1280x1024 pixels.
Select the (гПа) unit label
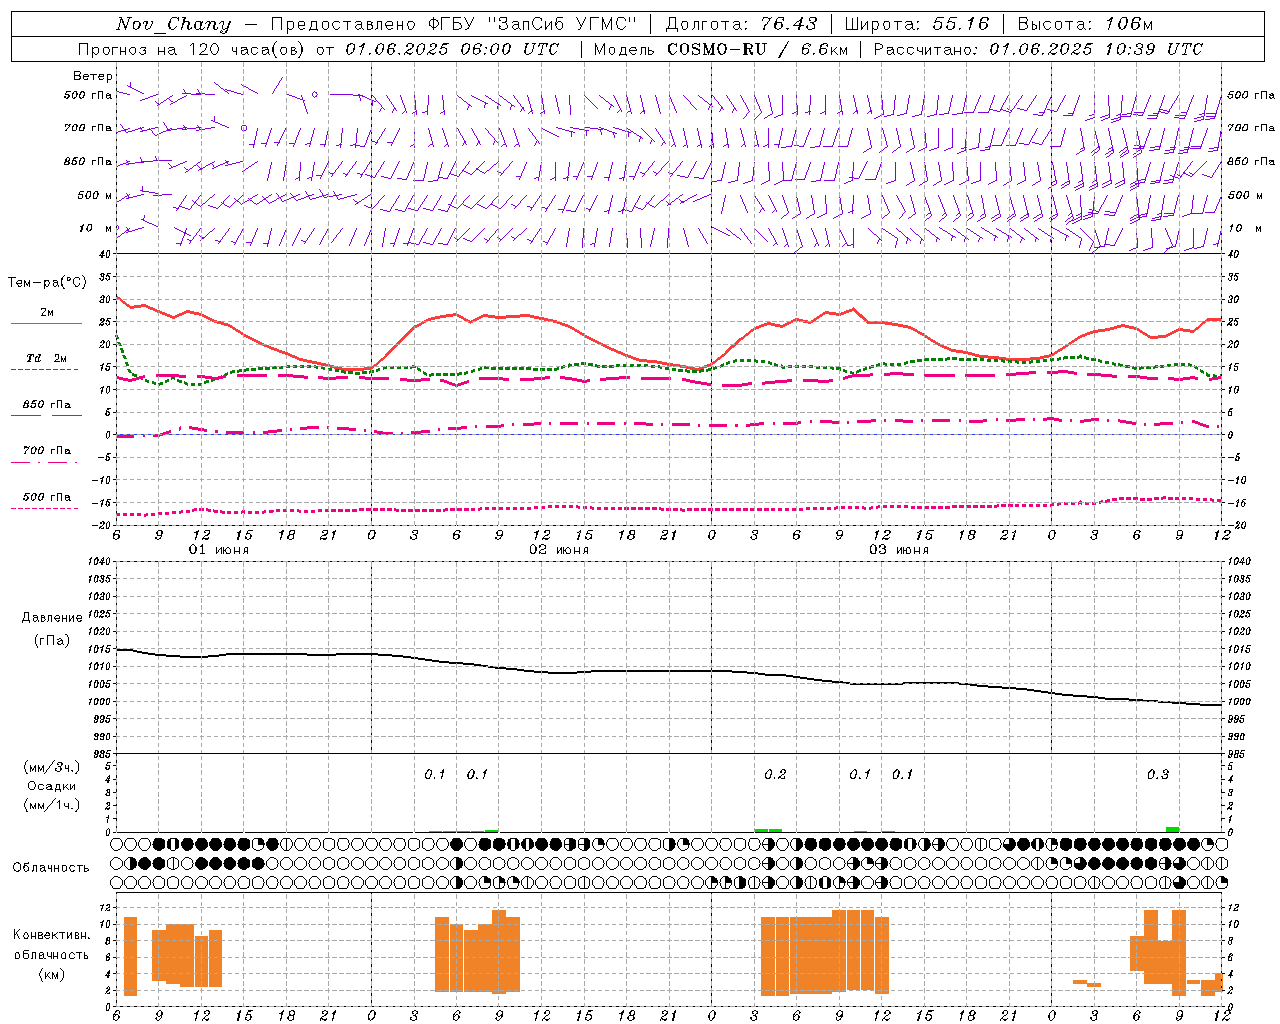pos(52,641)
